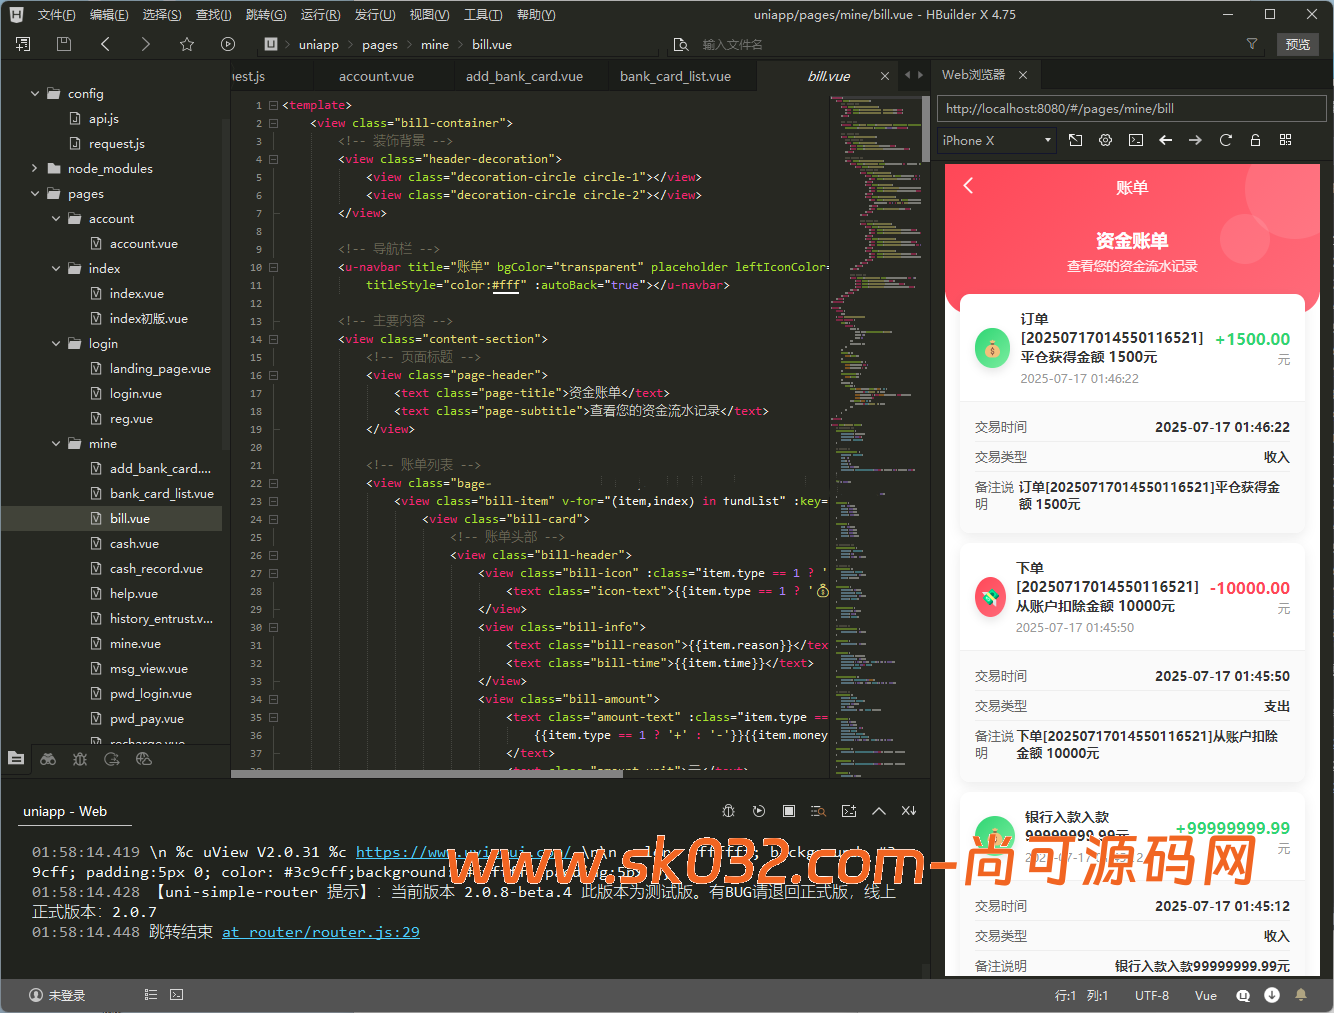Click the refresh icon in Web browser panel
The image size is (1334, 1013).
(x=1225, y=140)
